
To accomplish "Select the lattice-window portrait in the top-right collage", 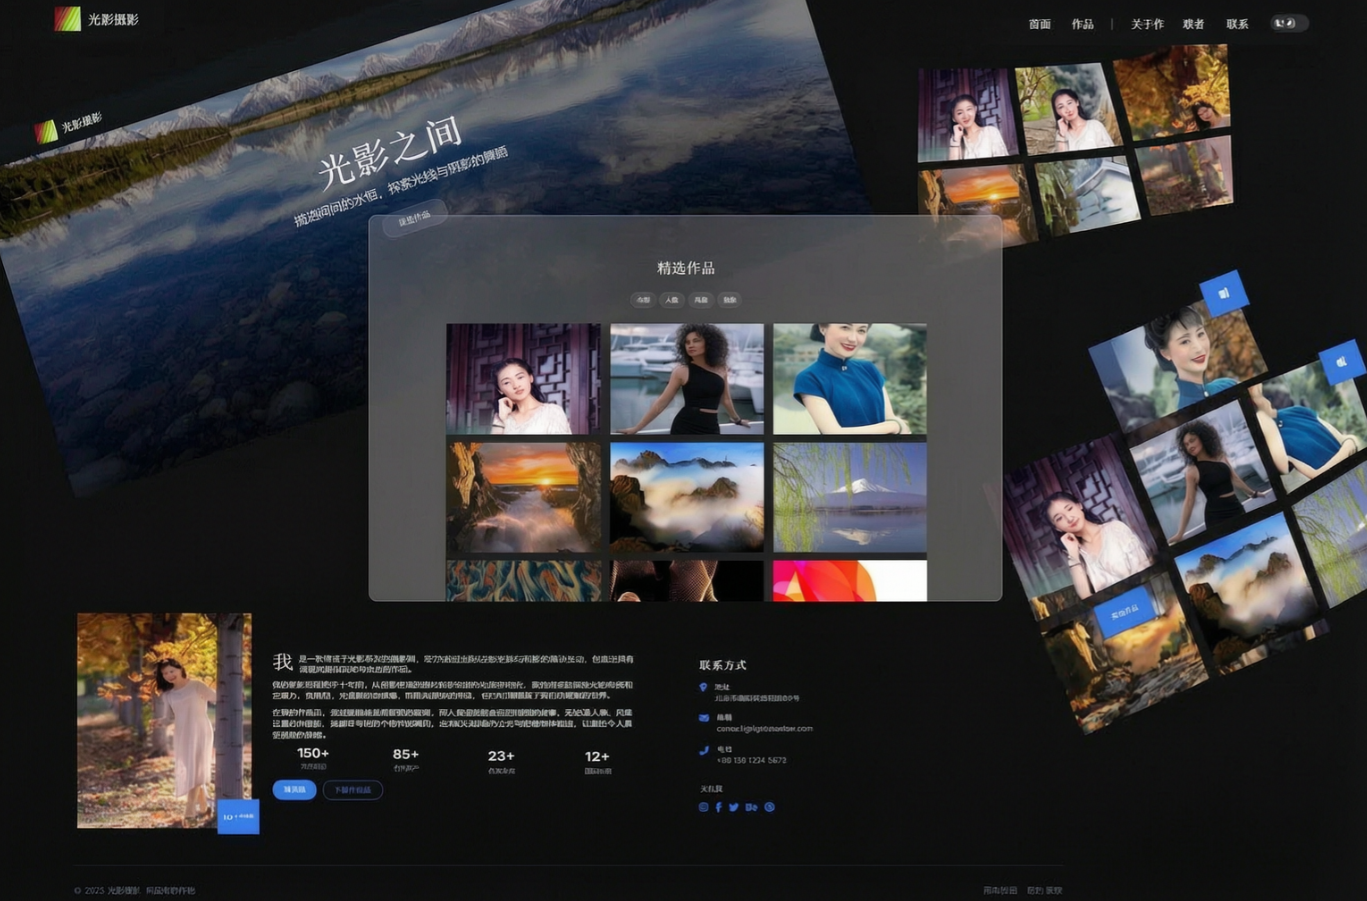I will click(967, 114).
